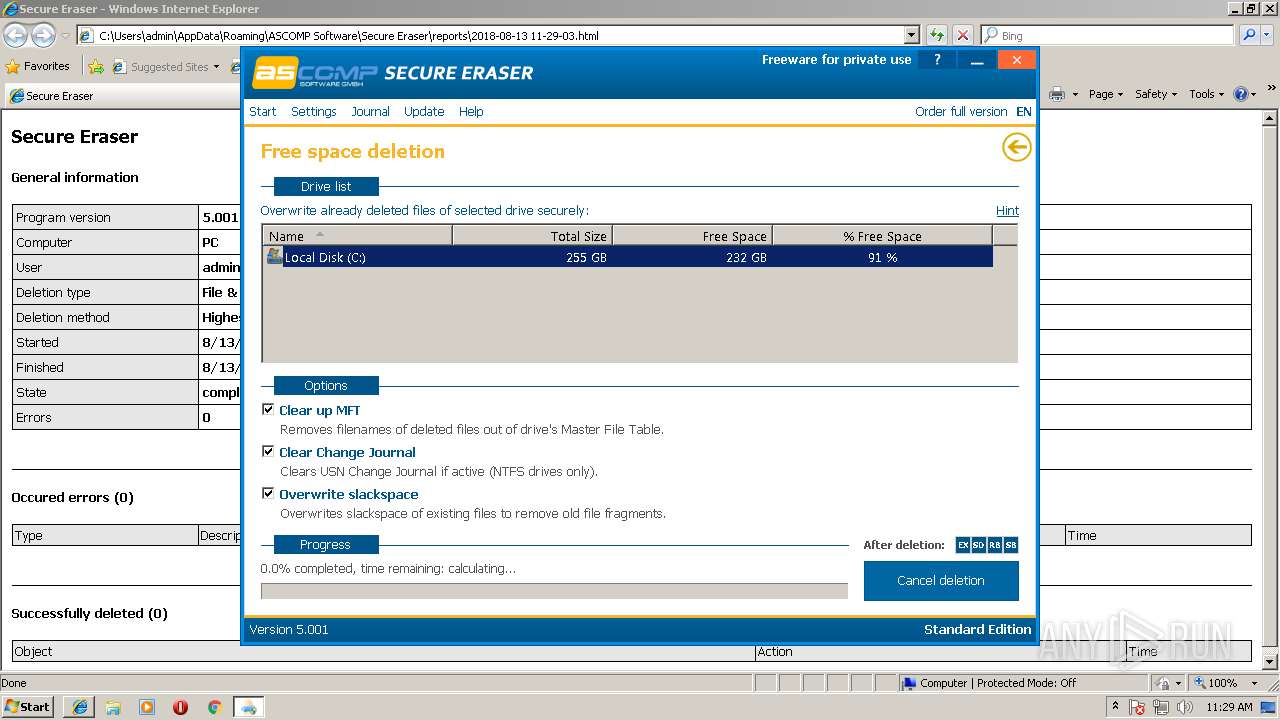Click Order full version link
Viewport: 1280px width, 720px height.
click(961, 111)
